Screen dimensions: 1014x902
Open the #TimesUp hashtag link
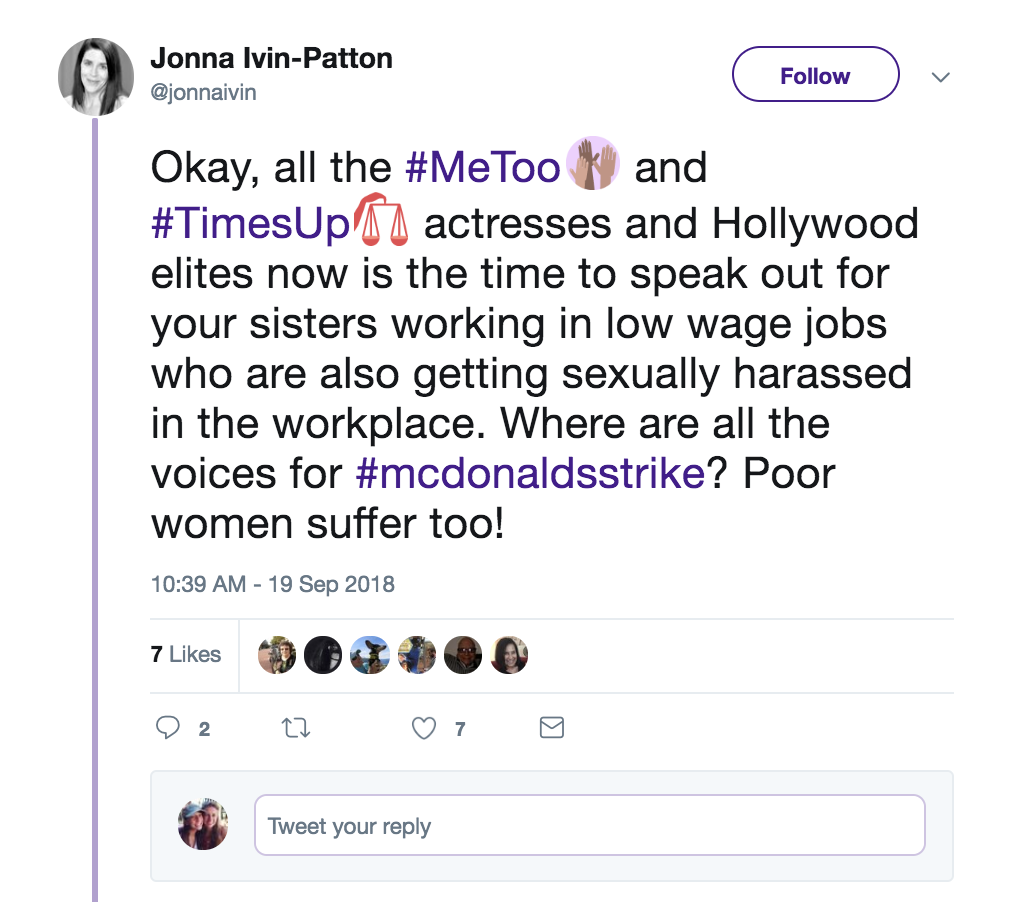pos(247,223)
